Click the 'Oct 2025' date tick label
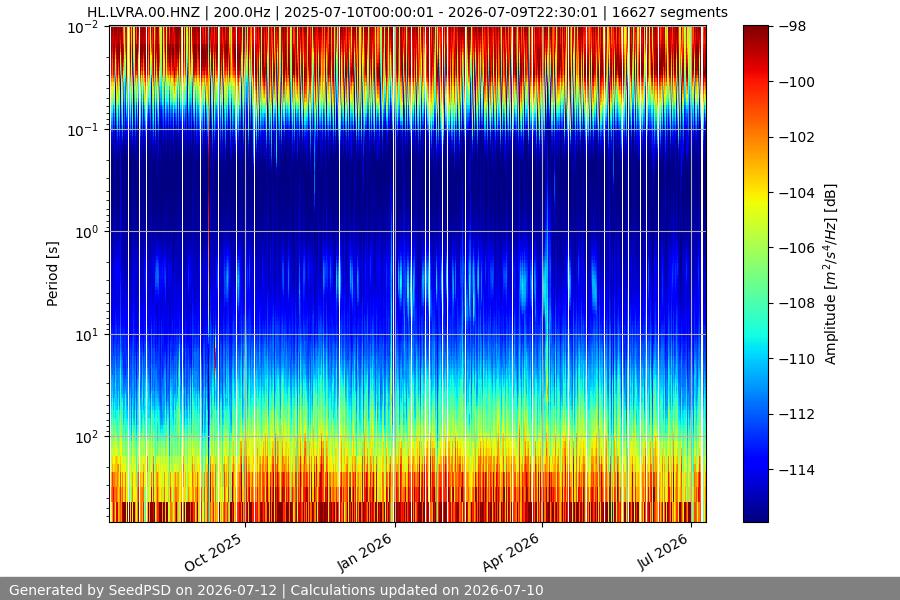The image size is (900, 600). [x=213, y=552]
